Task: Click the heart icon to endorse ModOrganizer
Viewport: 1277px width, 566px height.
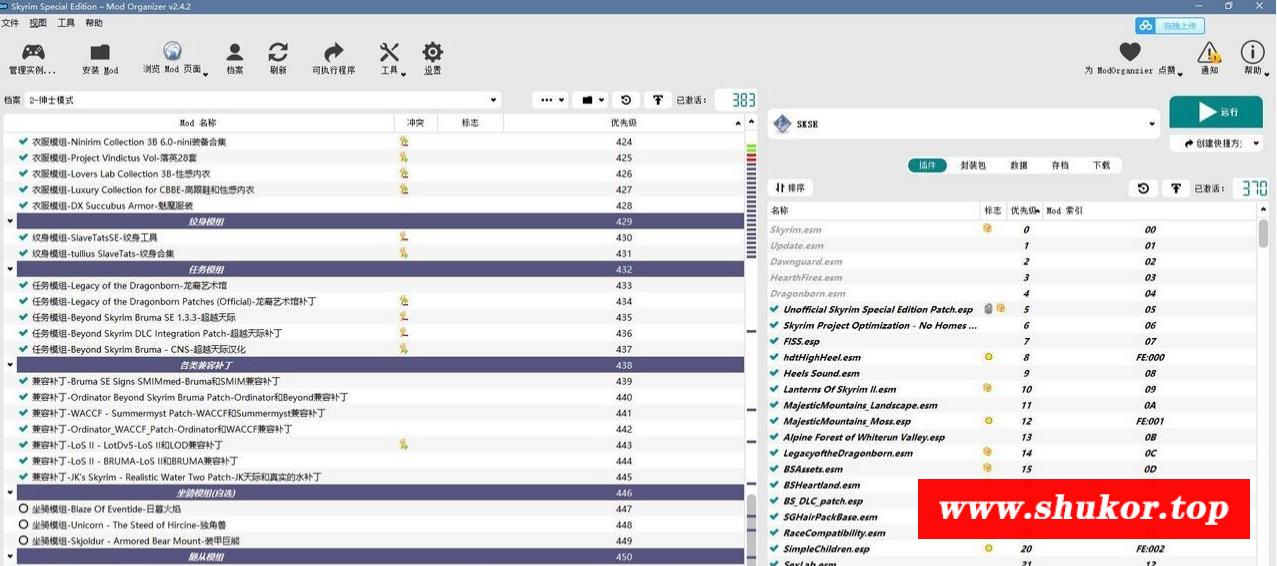Action: pos(1130,52)
